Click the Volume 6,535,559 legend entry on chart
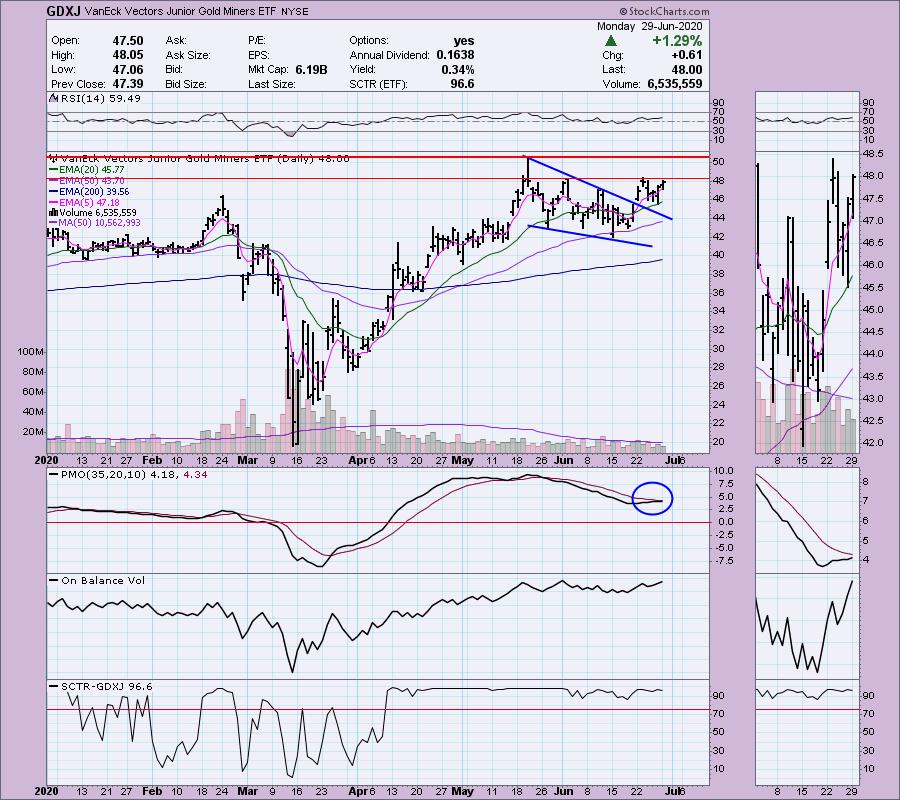 [93, 212]
